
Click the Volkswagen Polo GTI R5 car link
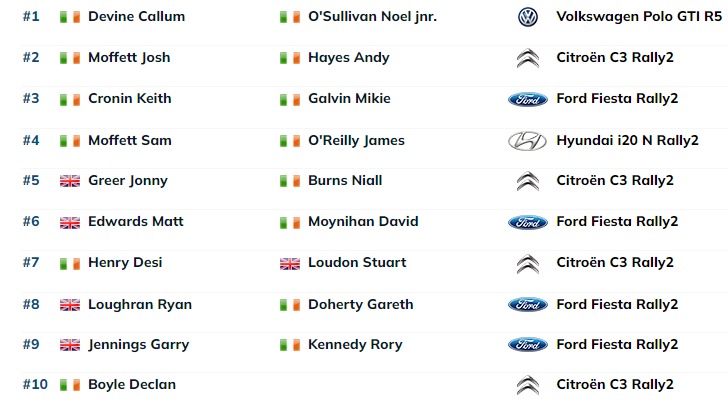(x=639, y=17)
